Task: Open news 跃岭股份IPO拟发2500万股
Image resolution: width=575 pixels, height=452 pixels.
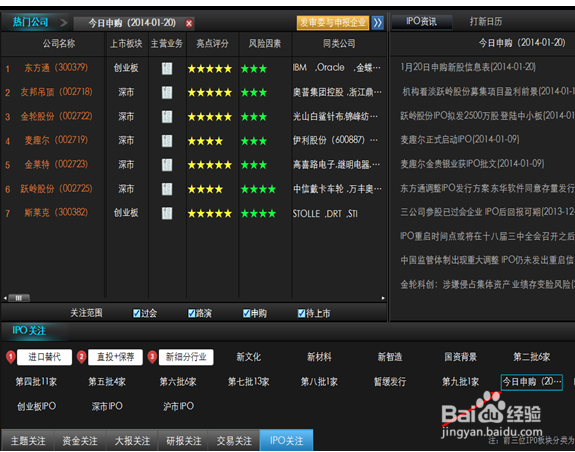Action: click(487, 116)
